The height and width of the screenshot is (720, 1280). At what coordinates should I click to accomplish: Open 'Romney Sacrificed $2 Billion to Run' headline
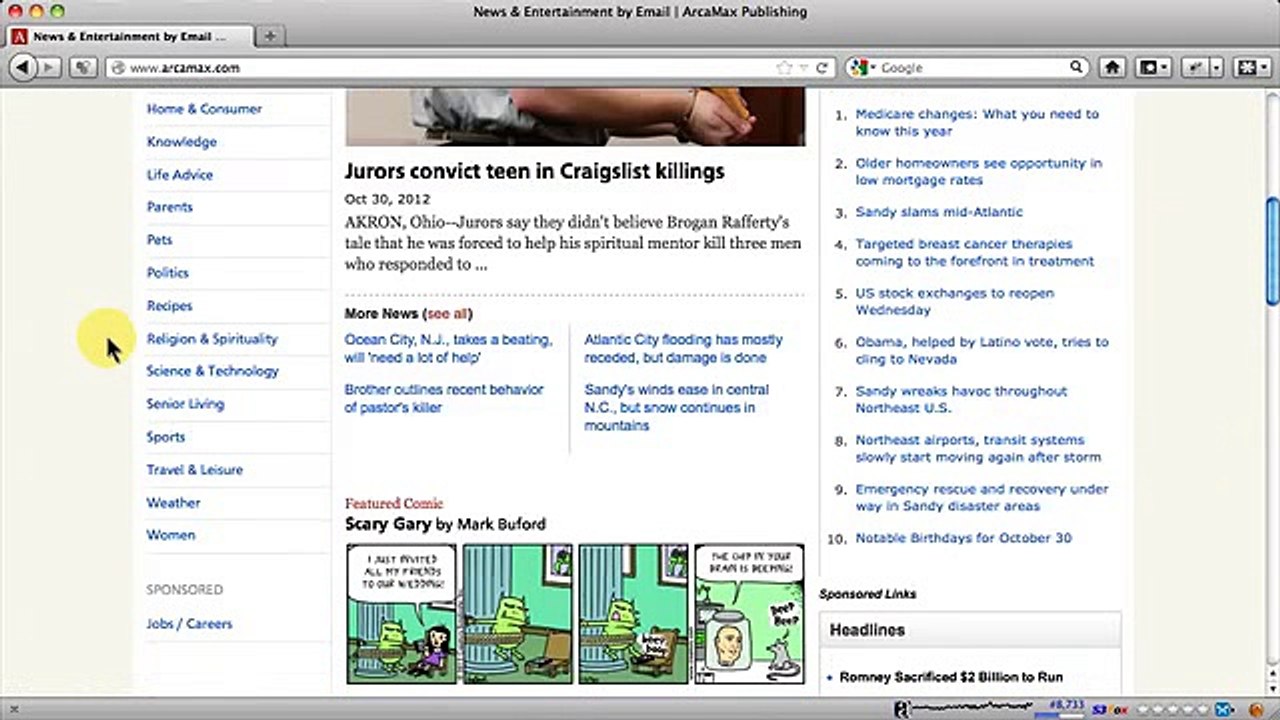tap(951, 677)
